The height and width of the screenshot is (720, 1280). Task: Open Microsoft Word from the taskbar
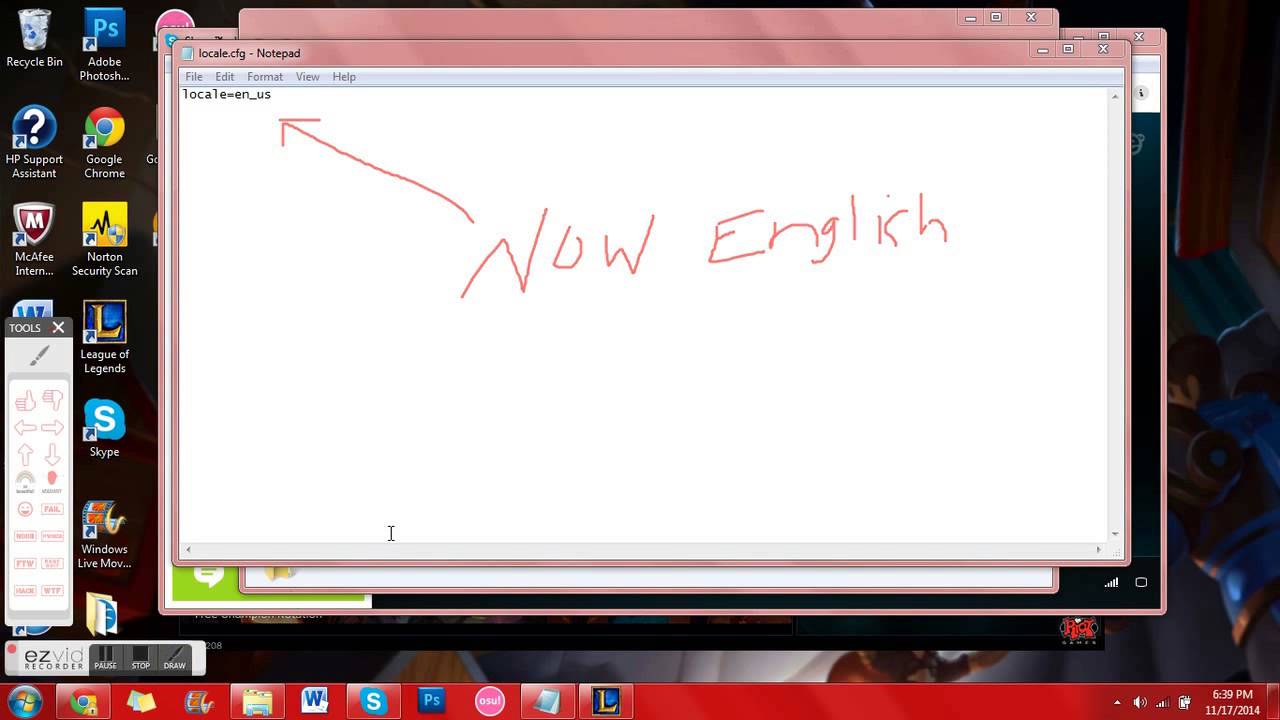pos(315,701)
